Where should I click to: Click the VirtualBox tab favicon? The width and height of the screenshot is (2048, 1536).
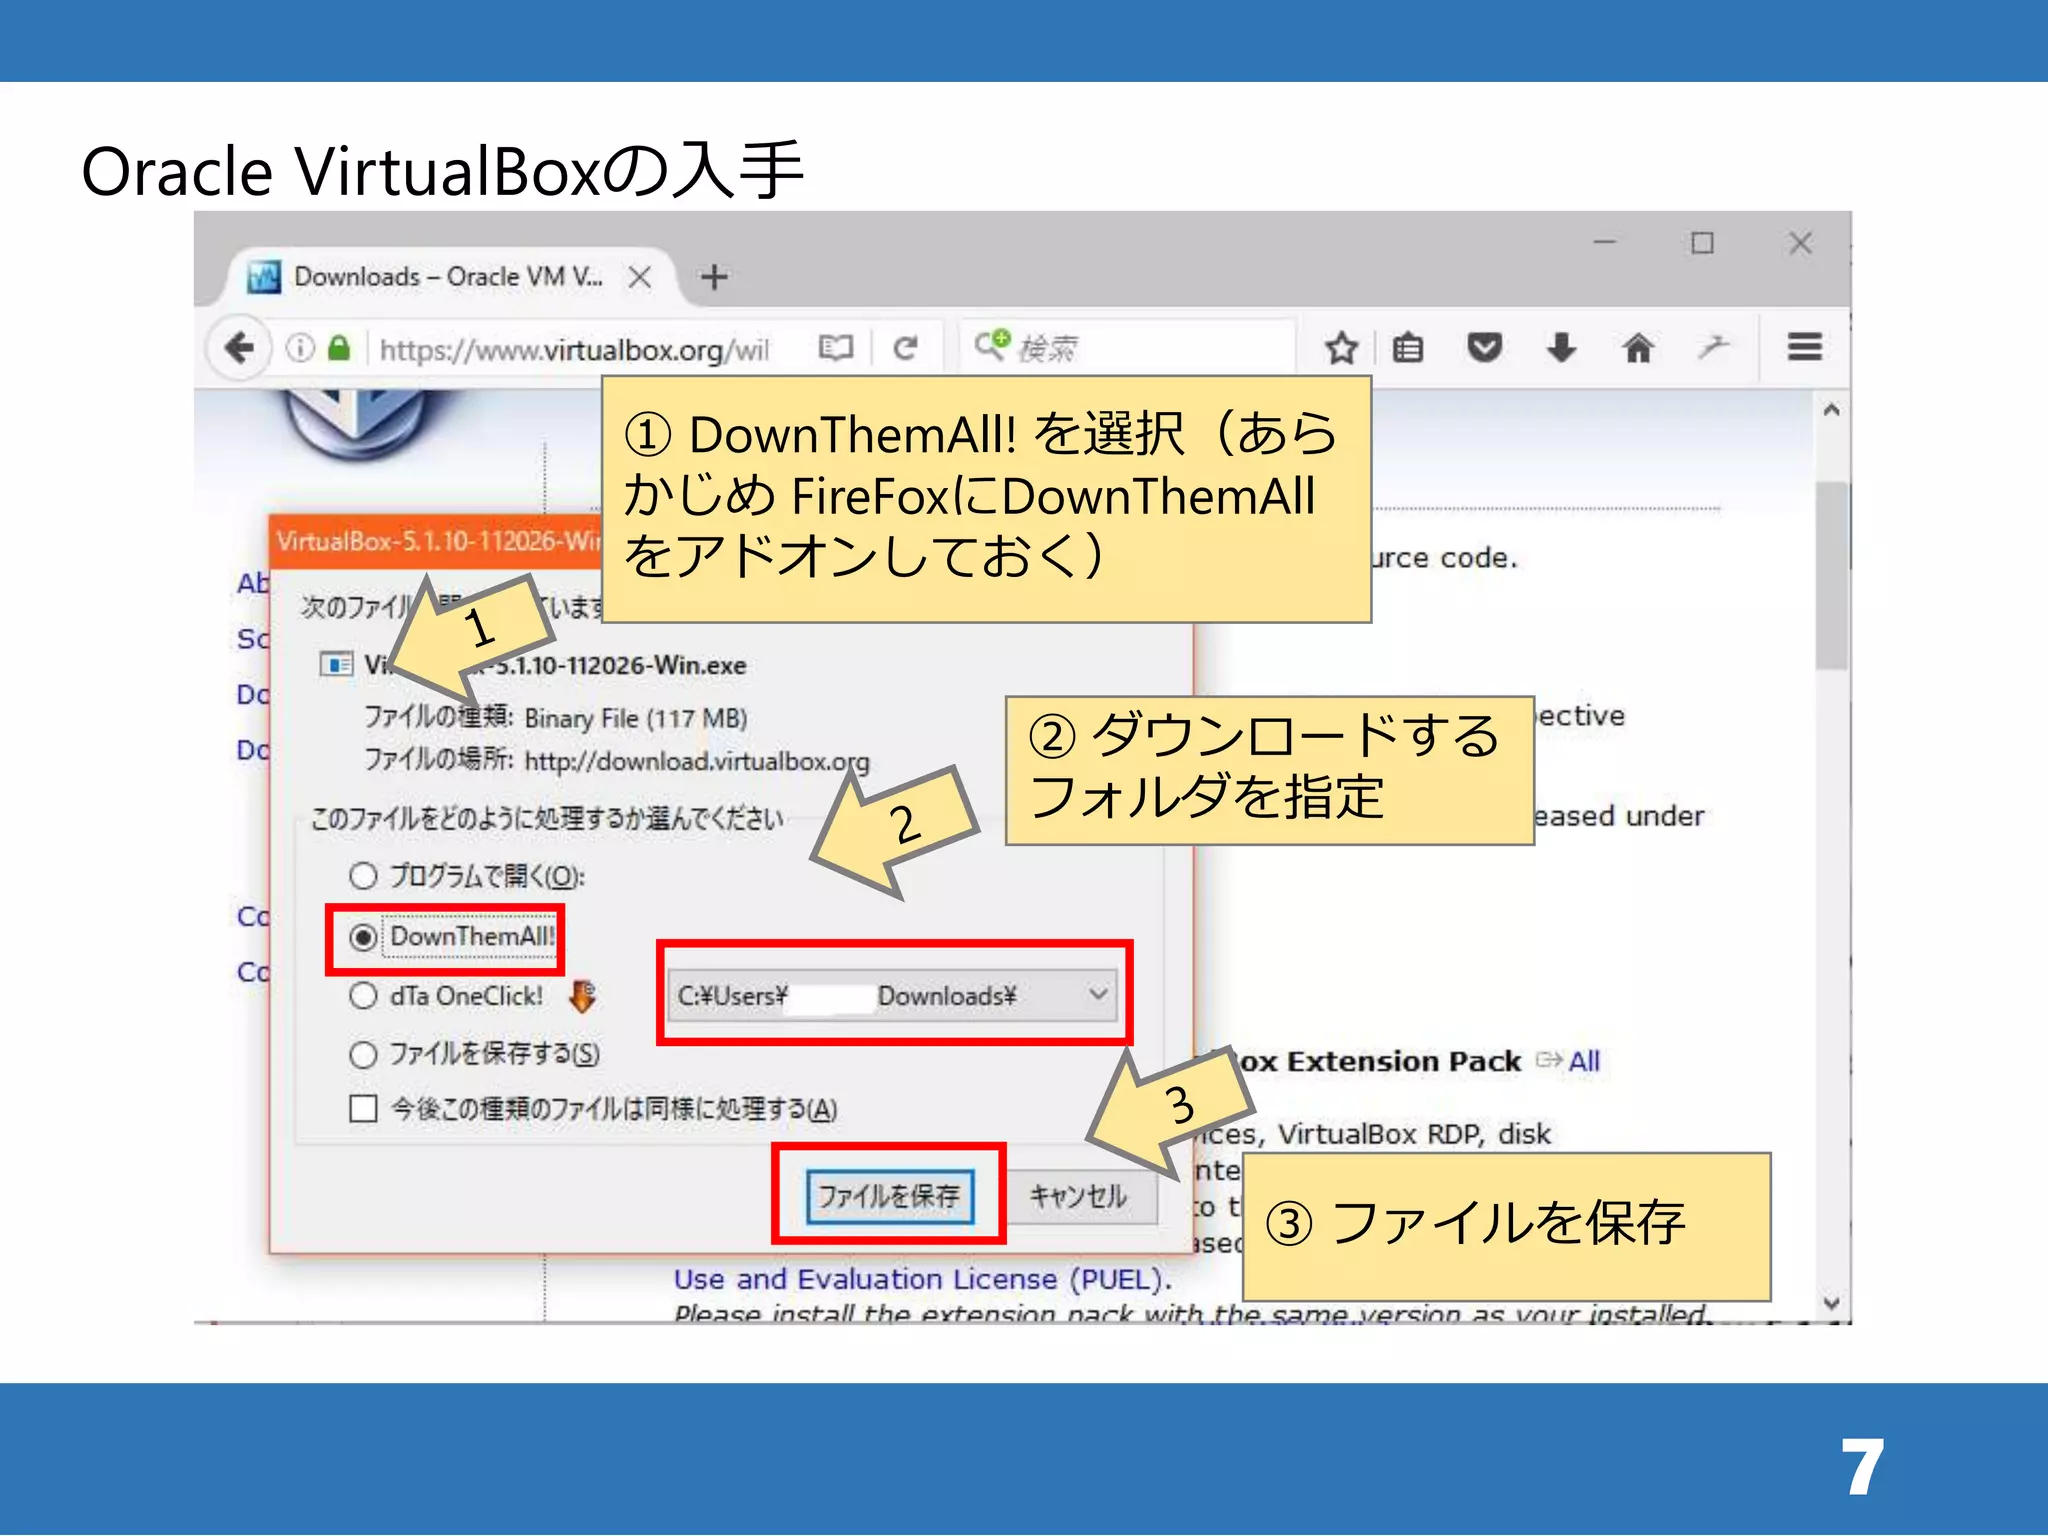pyautogui.click(x=264, y=277)
